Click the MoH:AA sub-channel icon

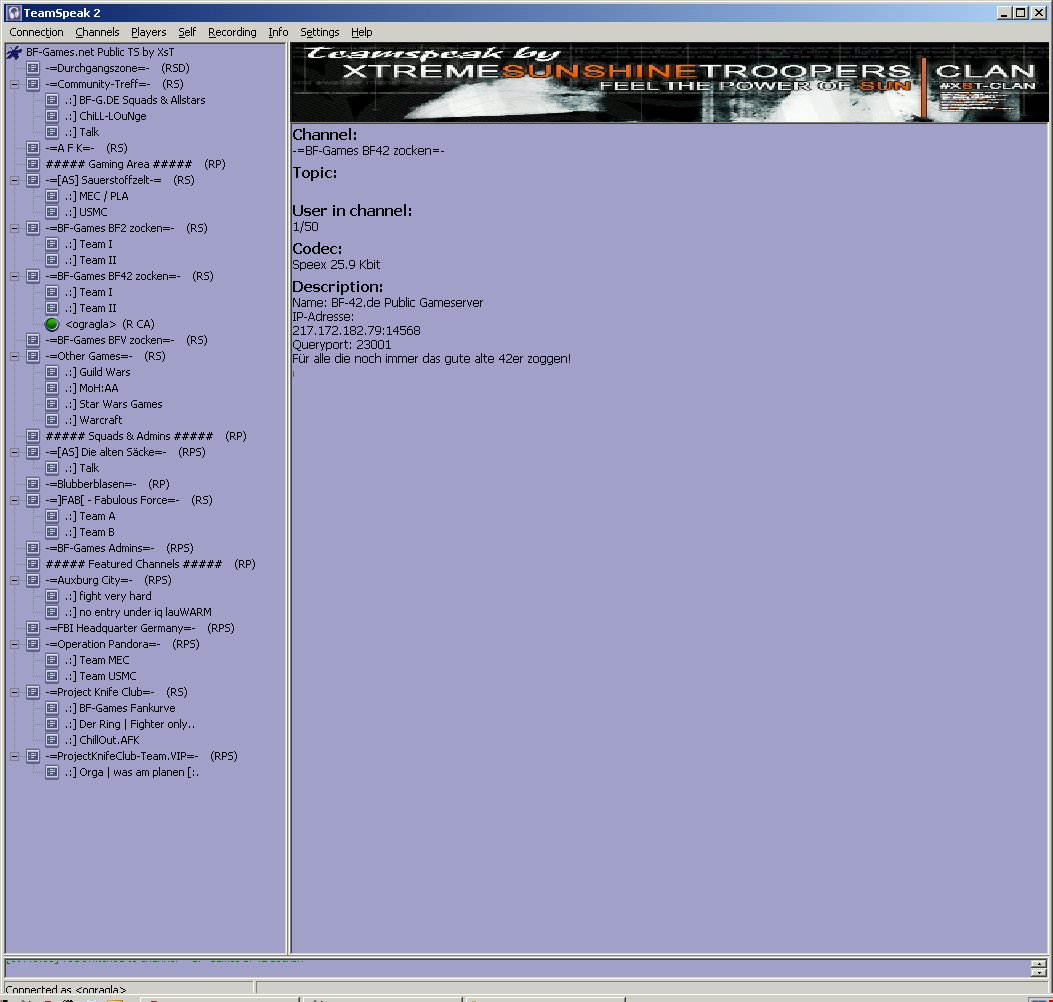pos(52,388)
